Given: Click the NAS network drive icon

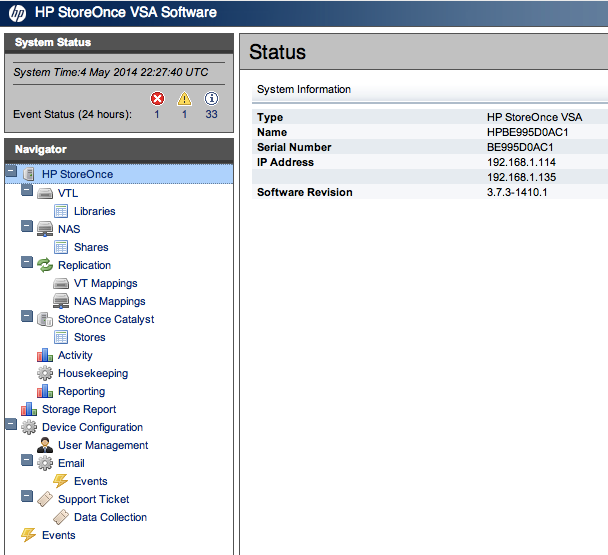Looking at the screenshot, I should (45, 229).
